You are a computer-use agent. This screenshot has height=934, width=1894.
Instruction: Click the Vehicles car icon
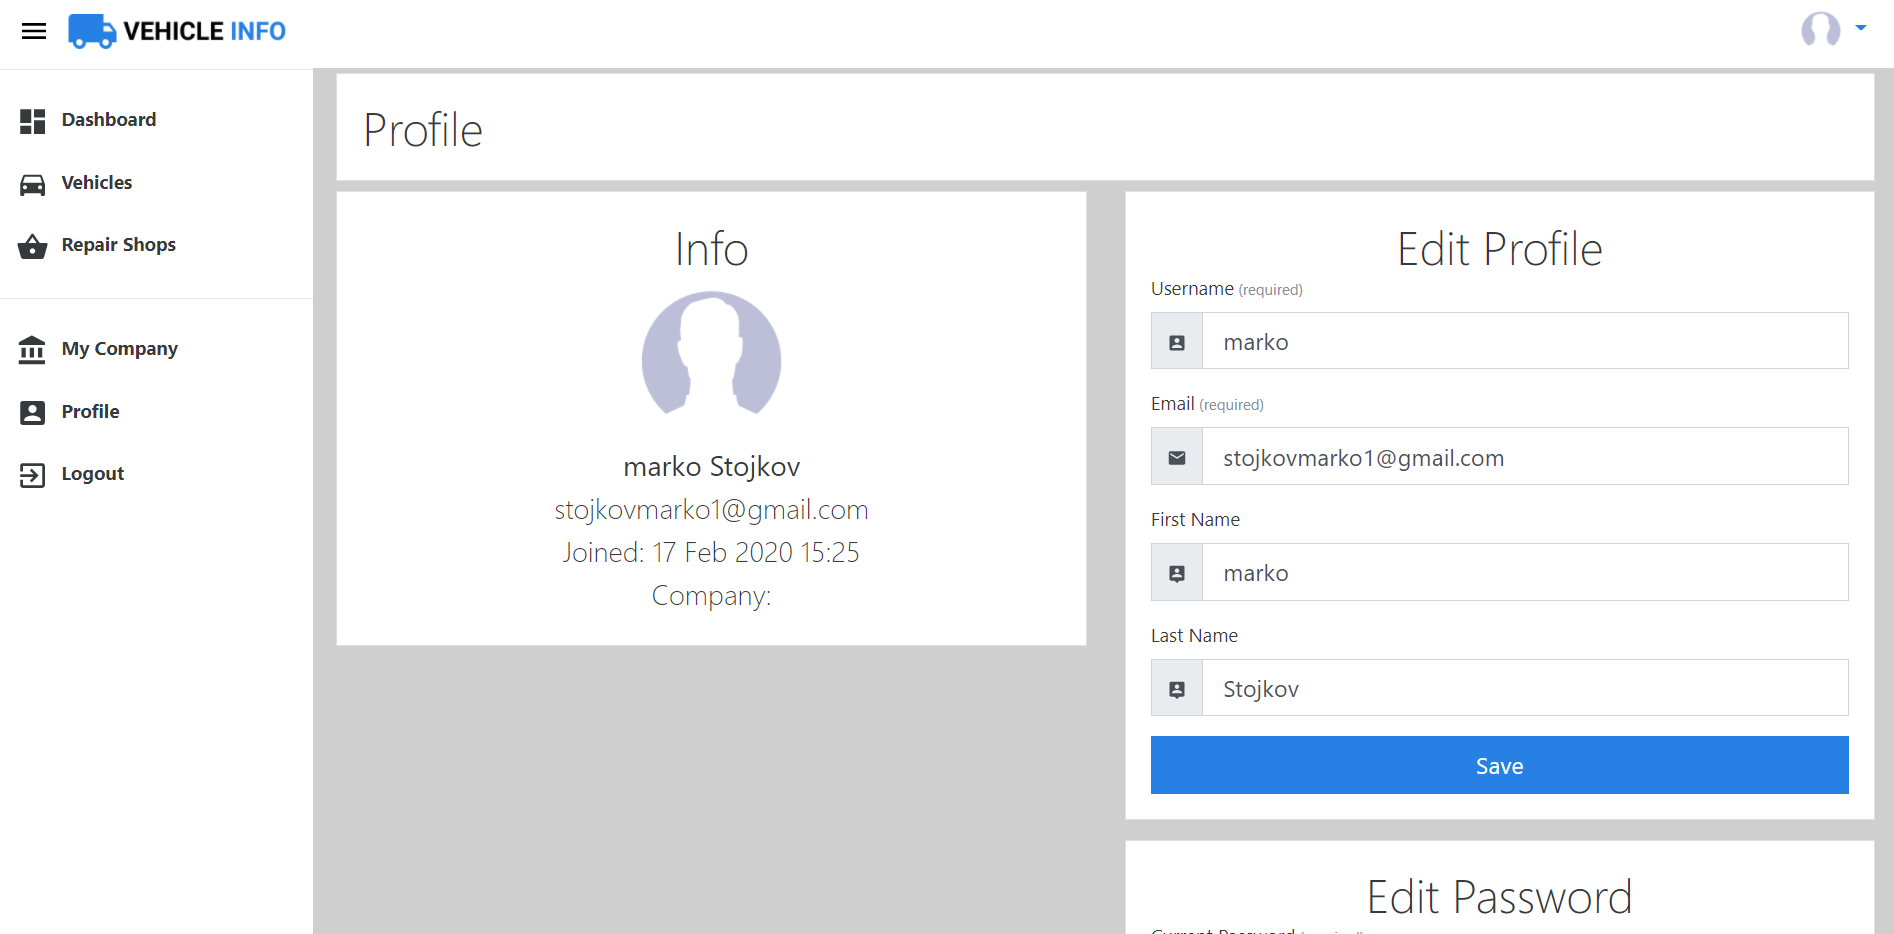click(x=32, y=184)
